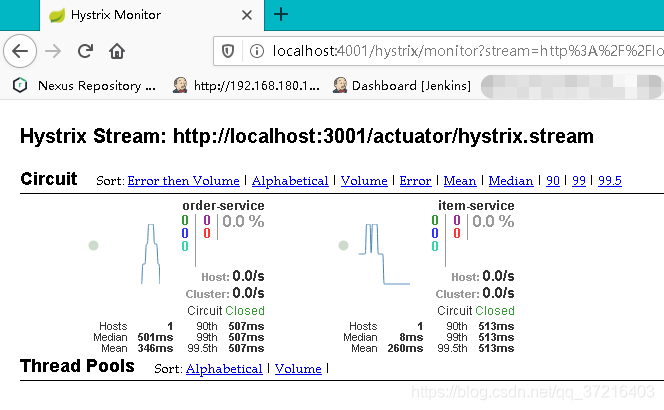Click item-service 90th 513ms value
664x410 pixels.
[x=496, y=327]
